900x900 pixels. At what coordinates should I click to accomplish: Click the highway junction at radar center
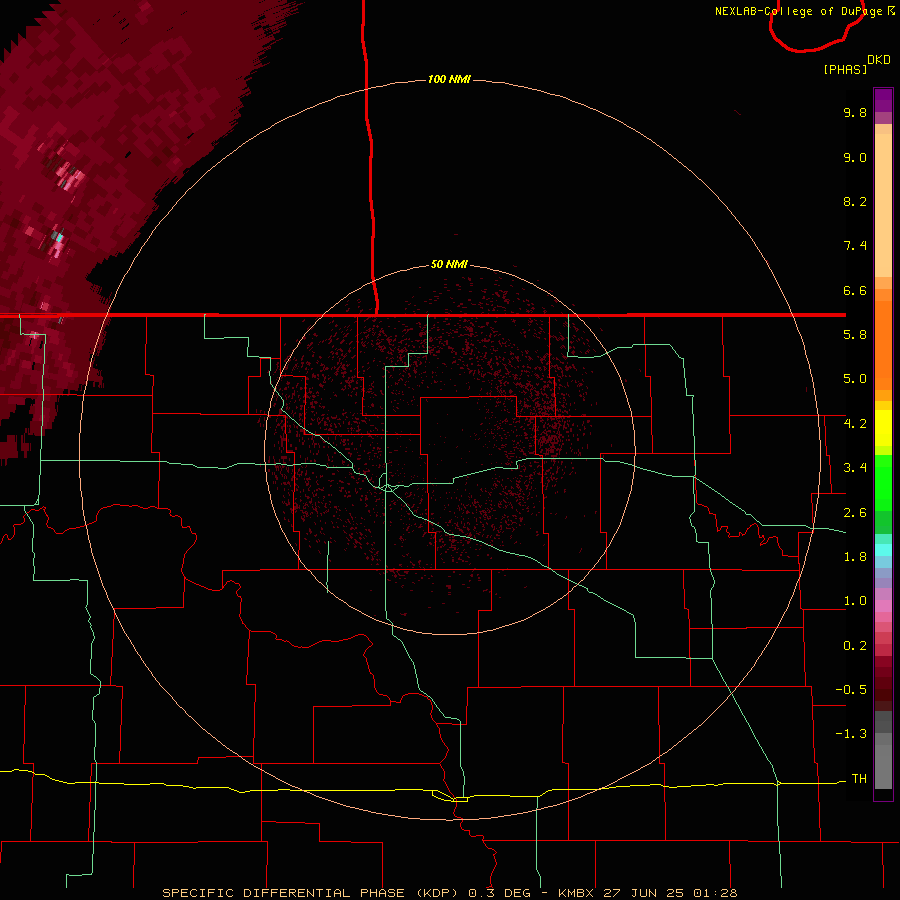click(388, 487)
